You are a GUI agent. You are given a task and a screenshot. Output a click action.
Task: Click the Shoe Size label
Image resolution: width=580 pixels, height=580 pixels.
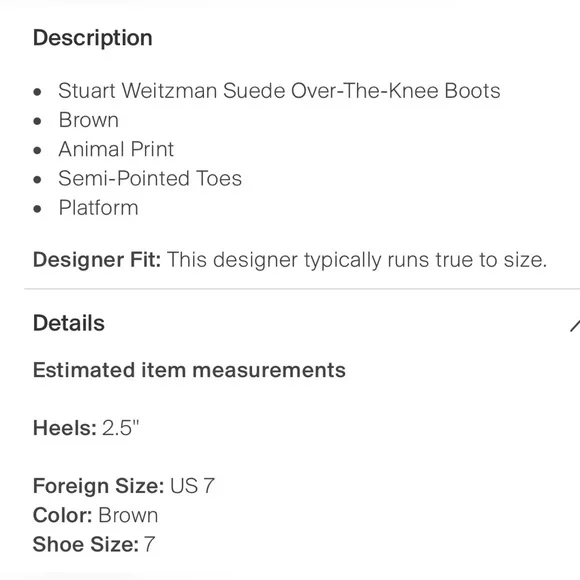(86, 544)
